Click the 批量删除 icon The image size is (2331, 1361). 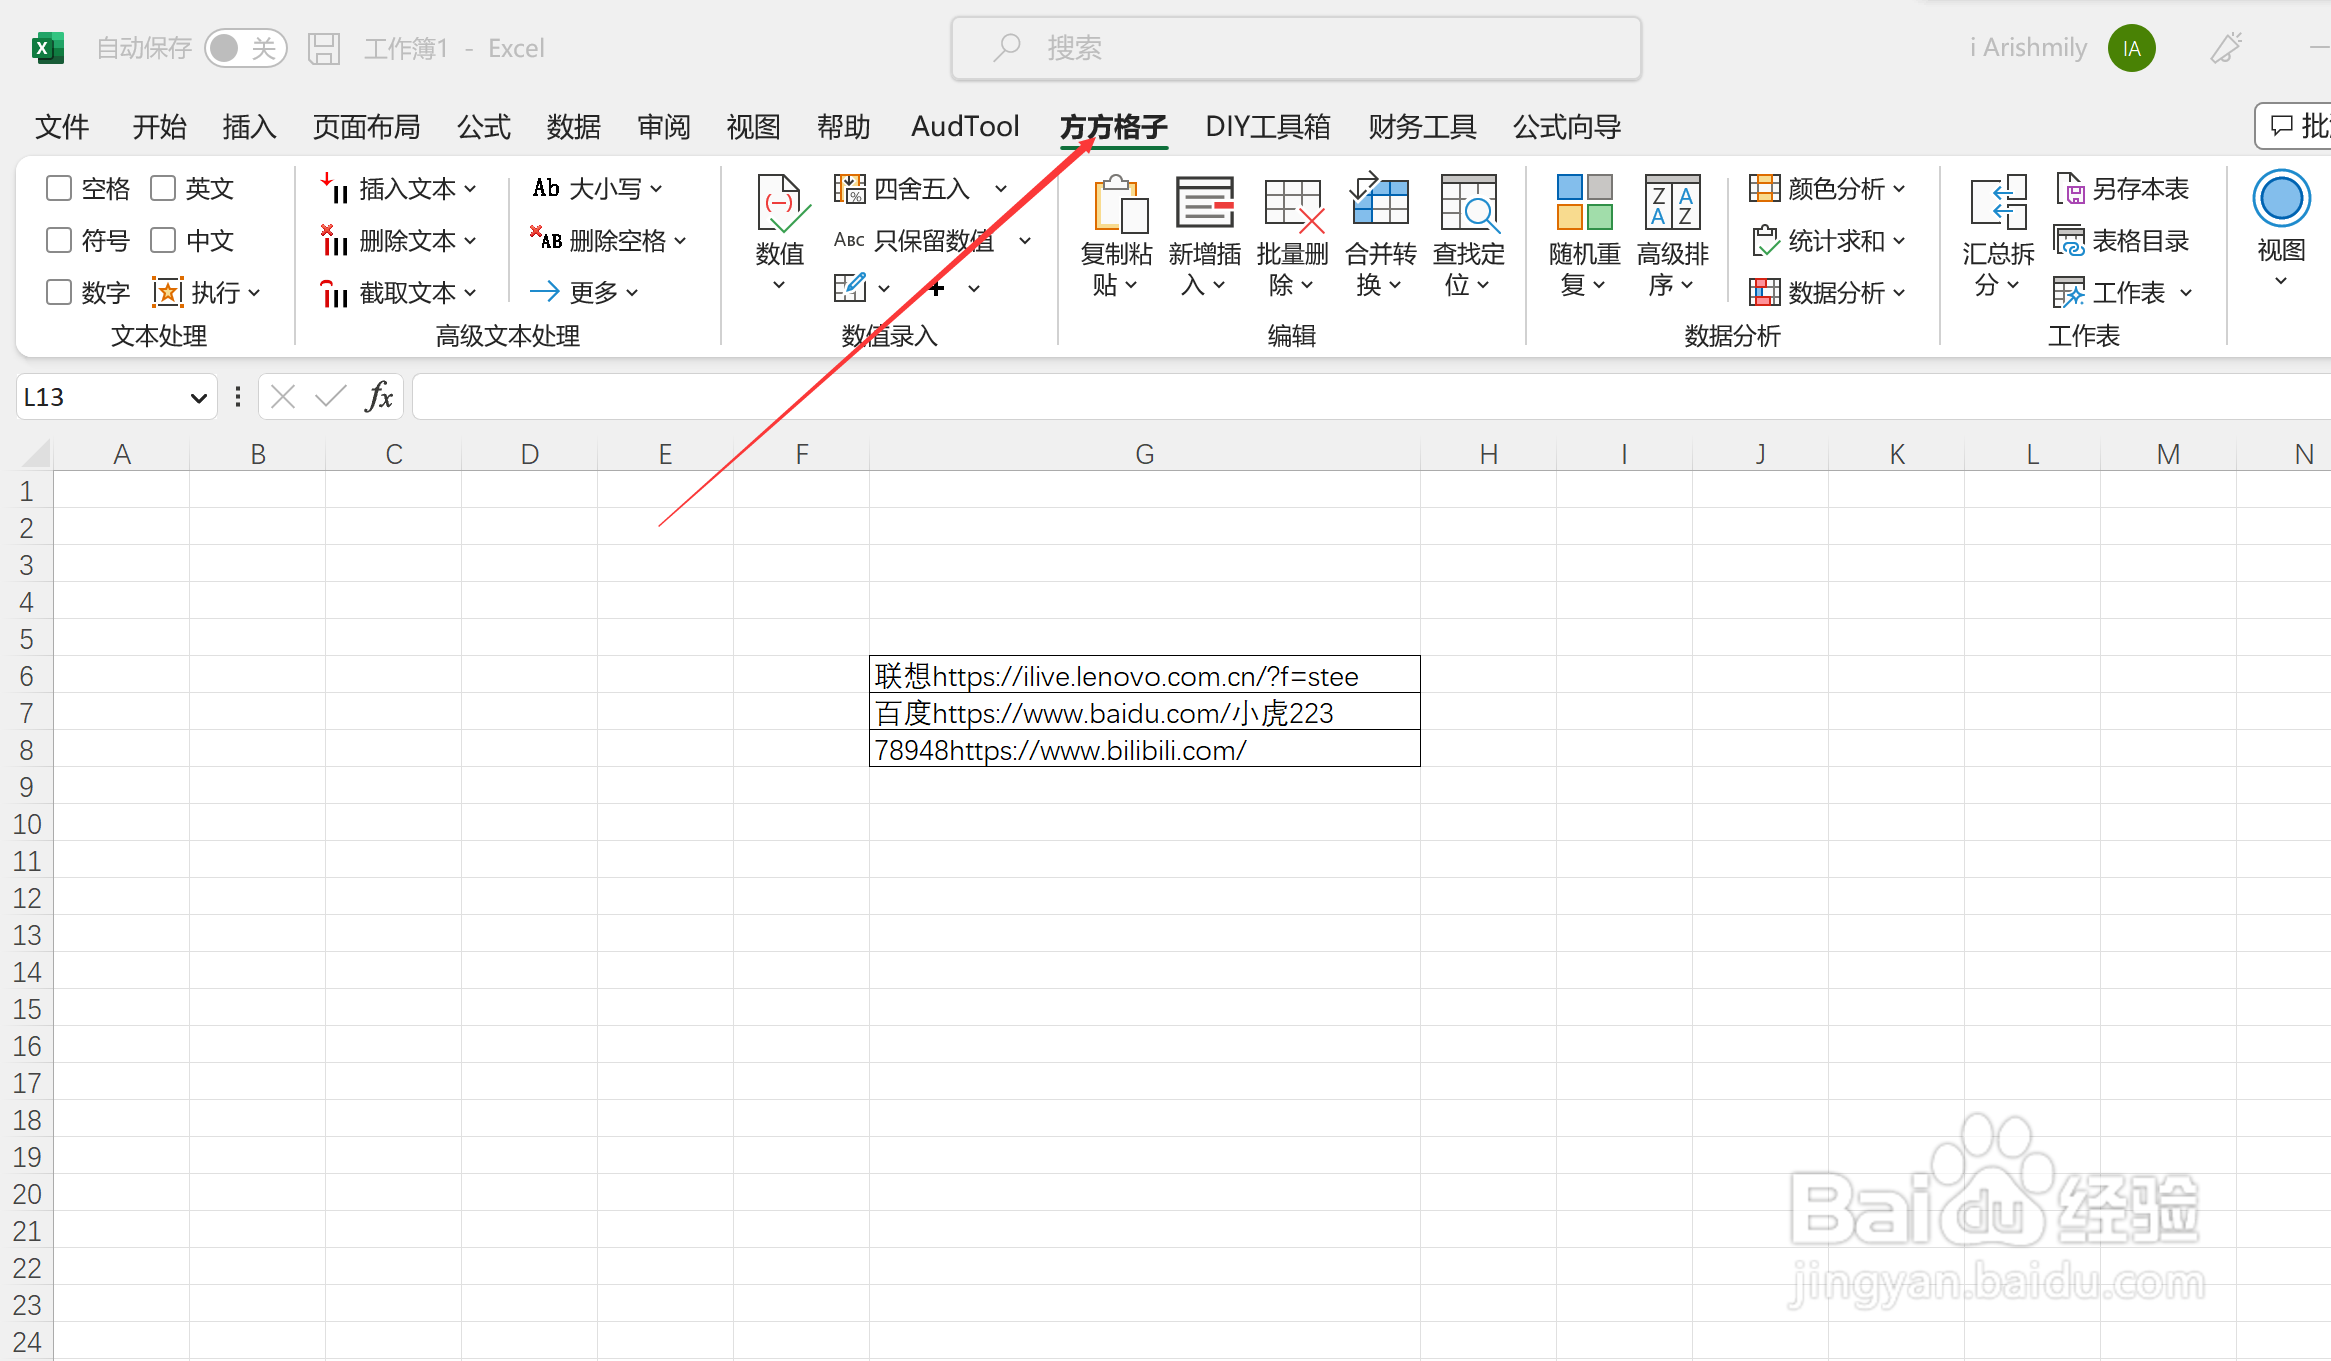click(1293, 204)
